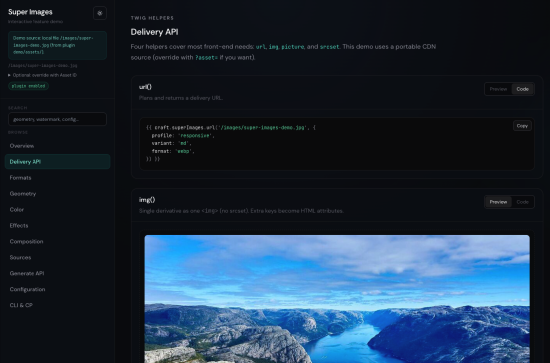Screen dimensions: 550x363
Task: Toggle the light/dark theme sun icon
Action: click(100, 13)
